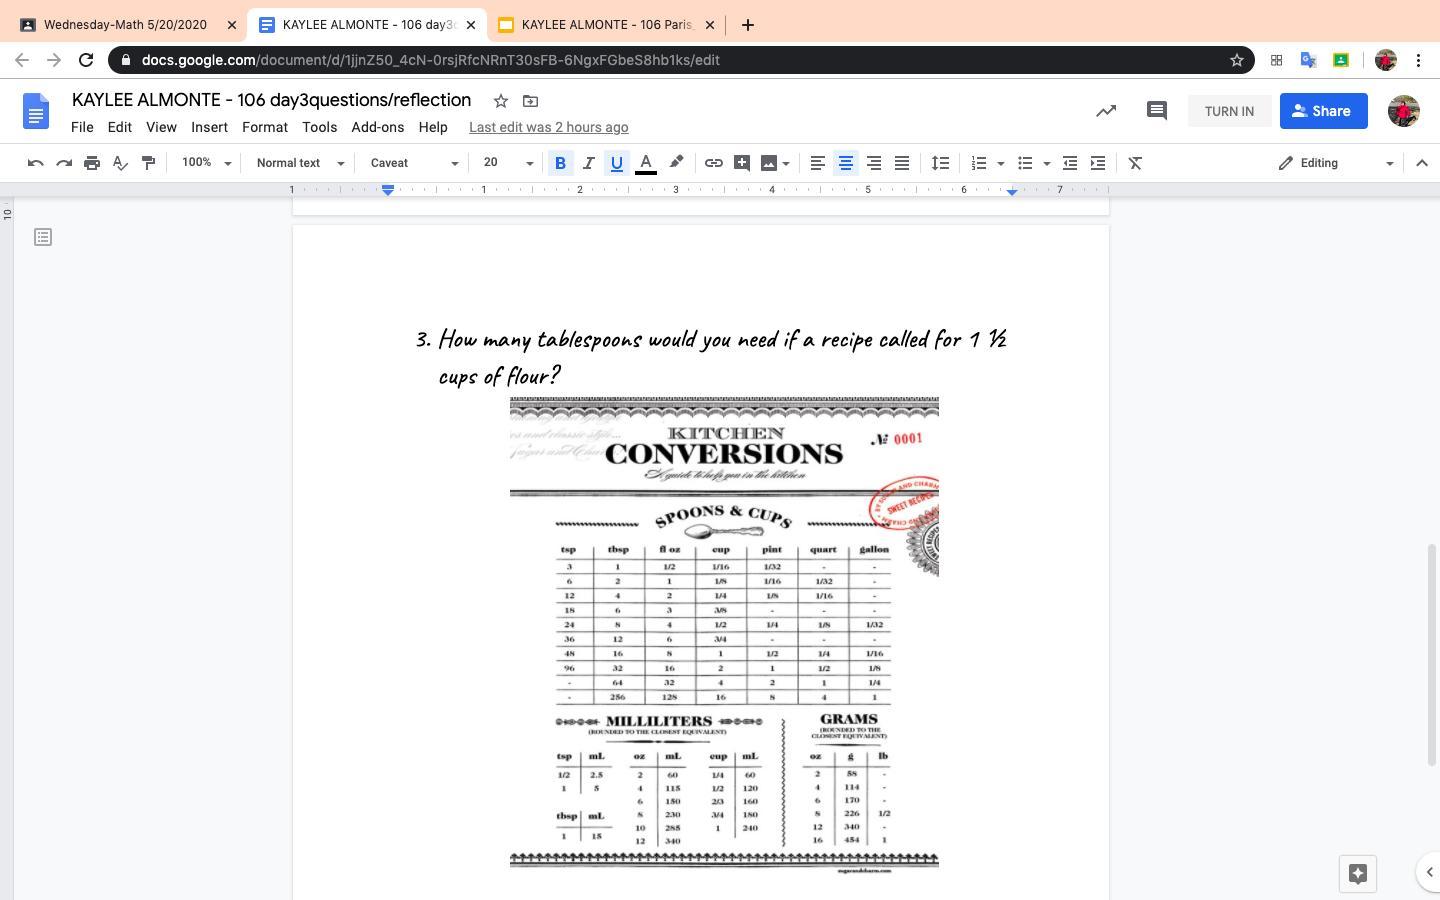
Task: Justify text
Action: coord(902,163)
